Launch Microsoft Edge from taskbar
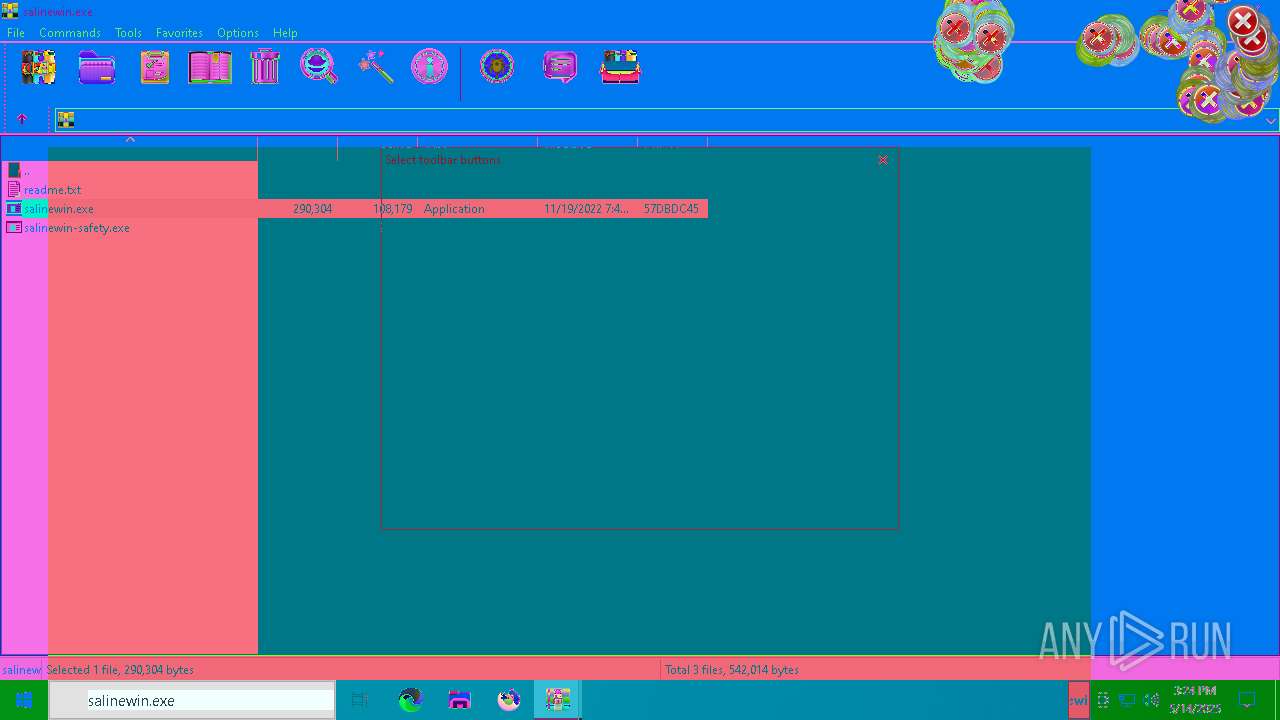The image size is (1280, 720). tap(410, 700)
